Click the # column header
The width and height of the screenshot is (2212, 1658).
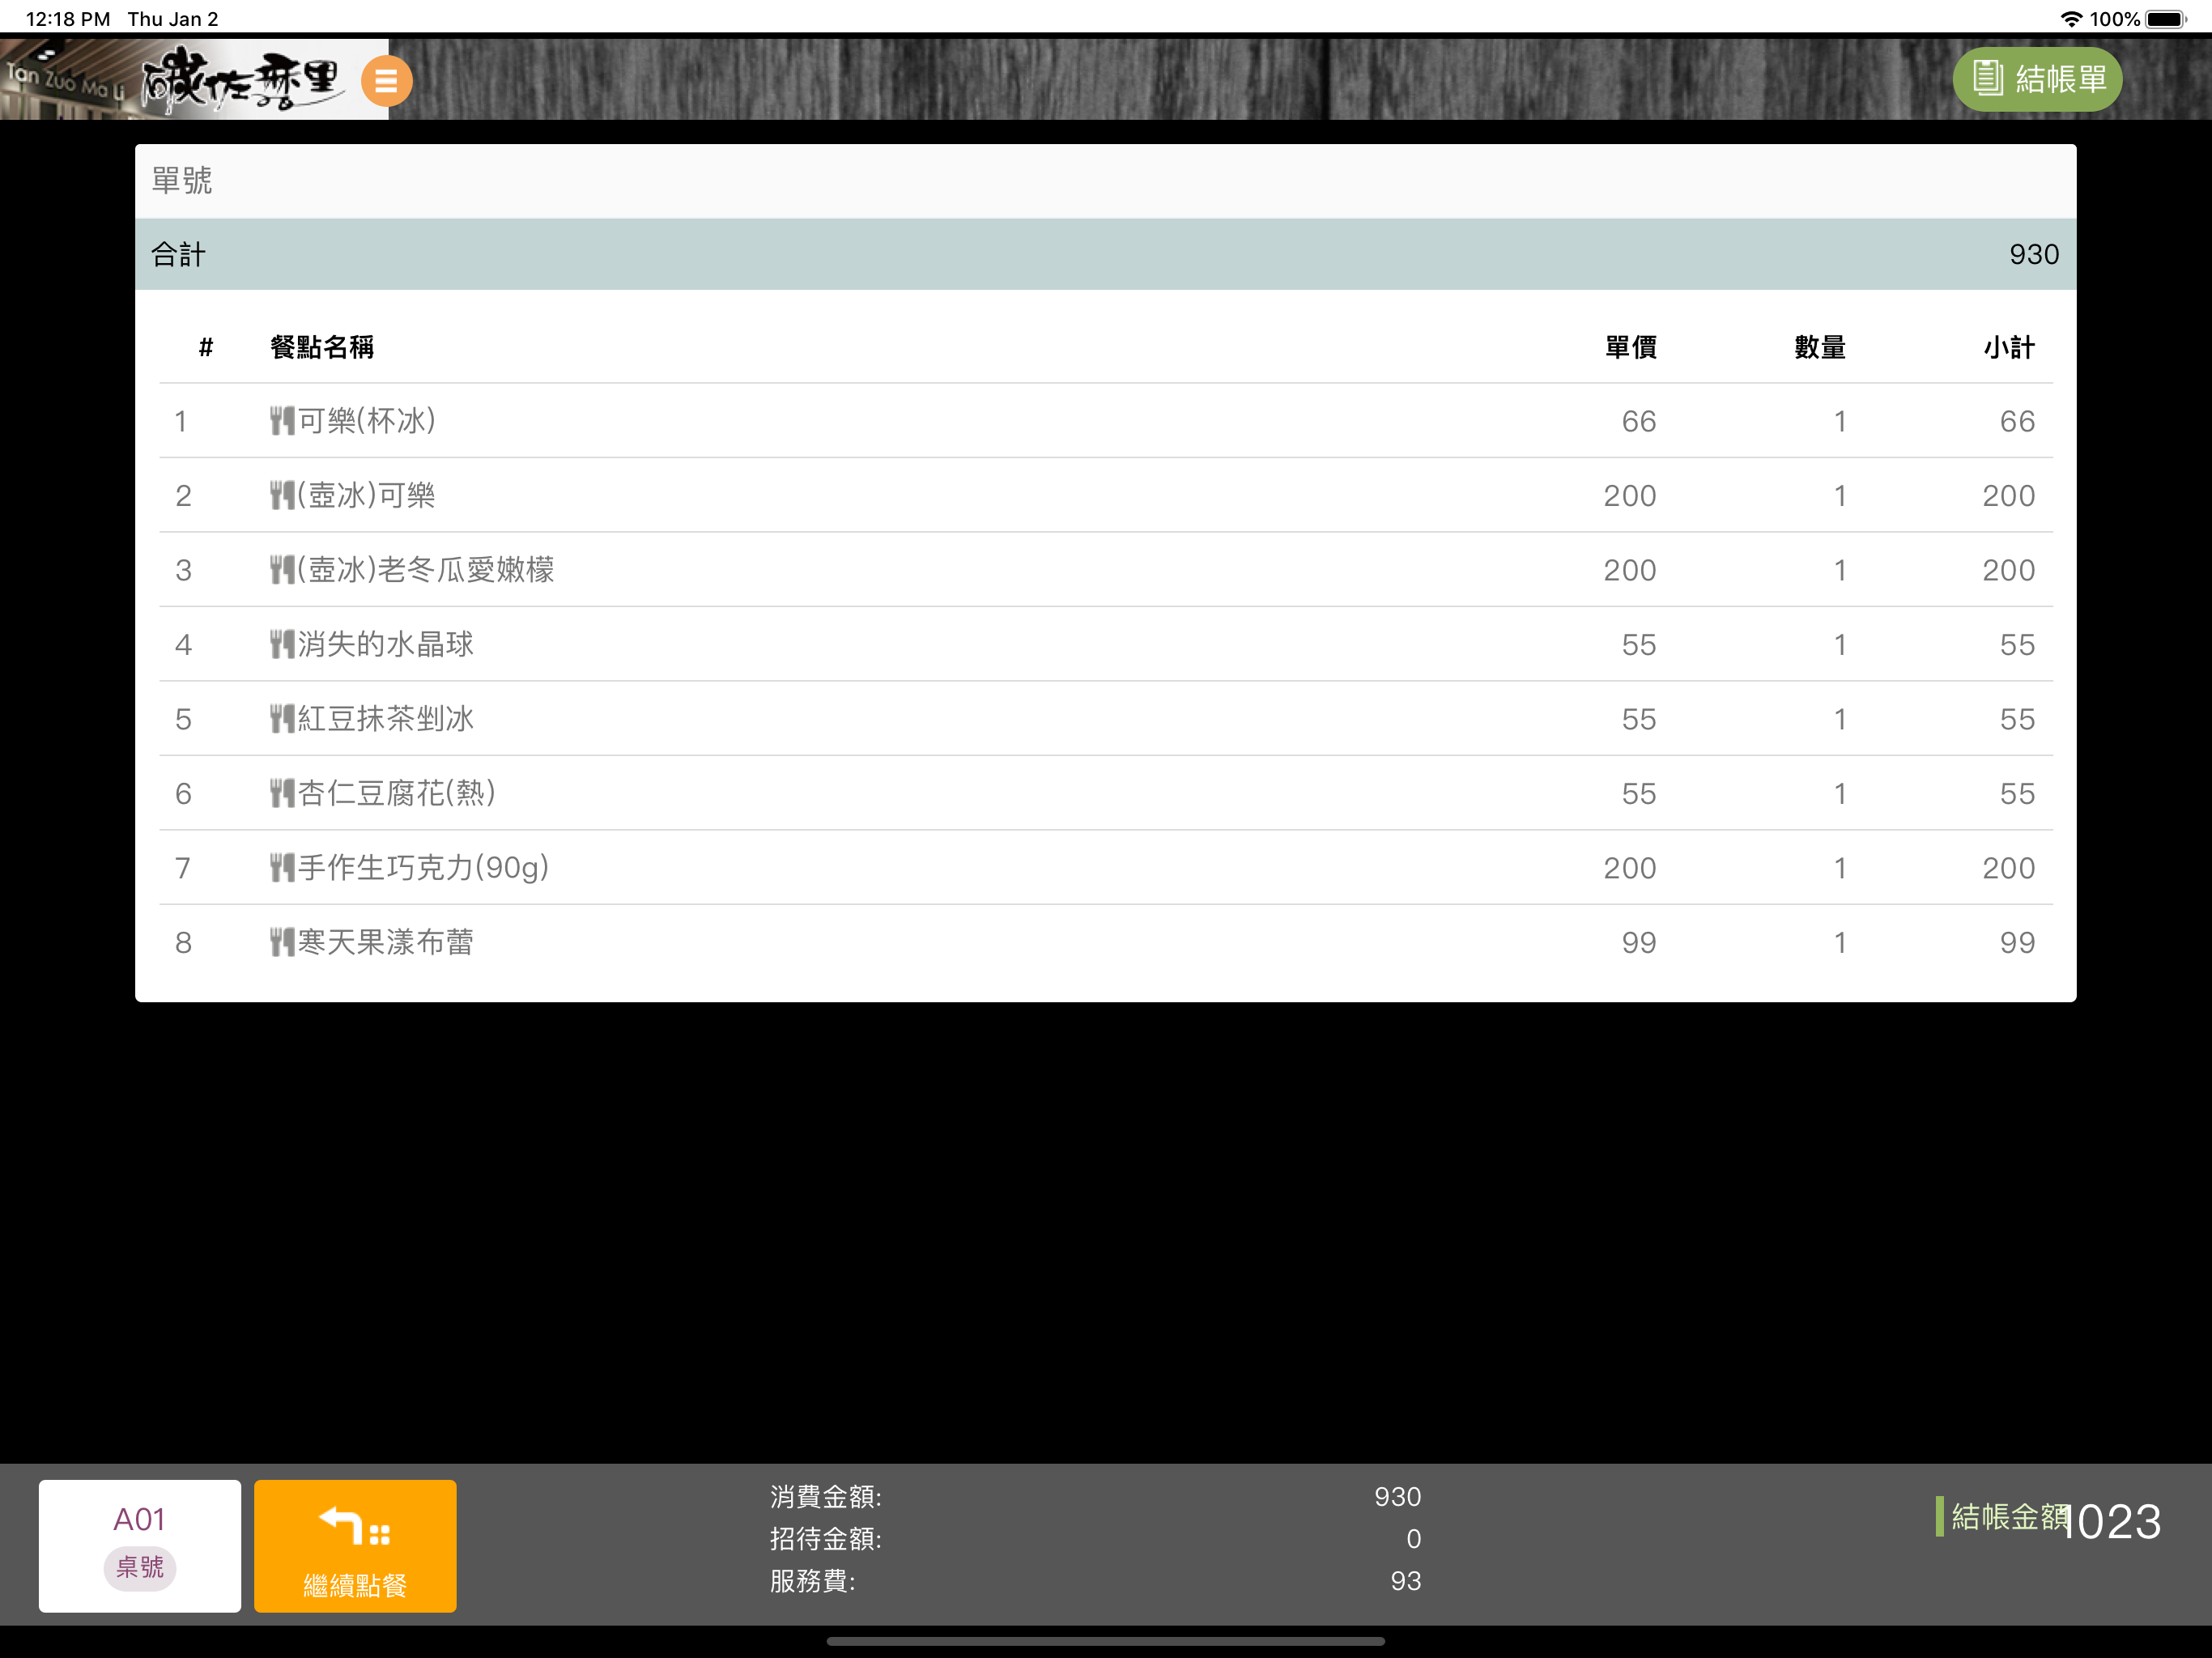tap(206, 347)
